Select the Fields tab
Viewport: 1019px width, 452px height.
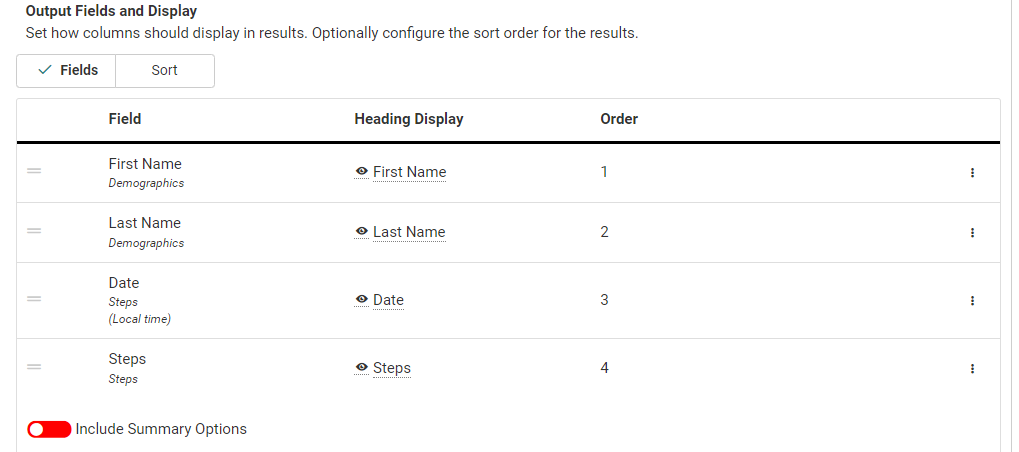click(67, 71)
